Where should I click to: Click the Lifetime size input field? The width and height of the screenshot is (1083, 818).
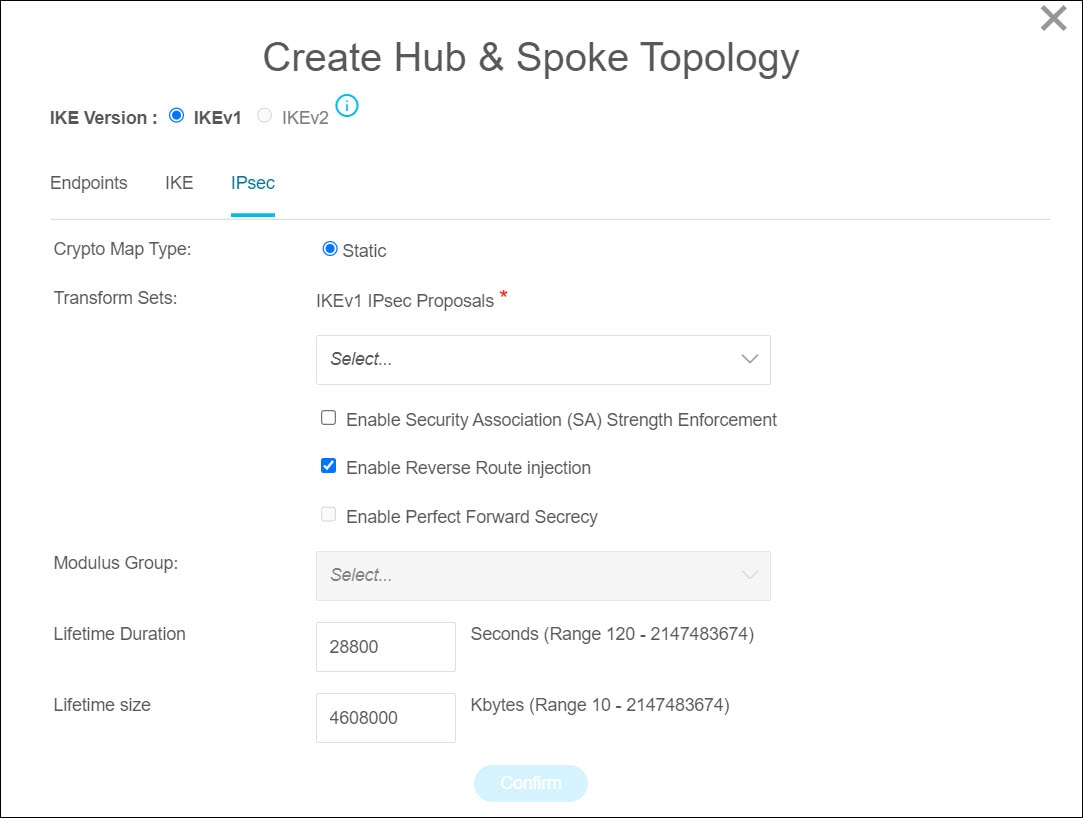(385, 718)
